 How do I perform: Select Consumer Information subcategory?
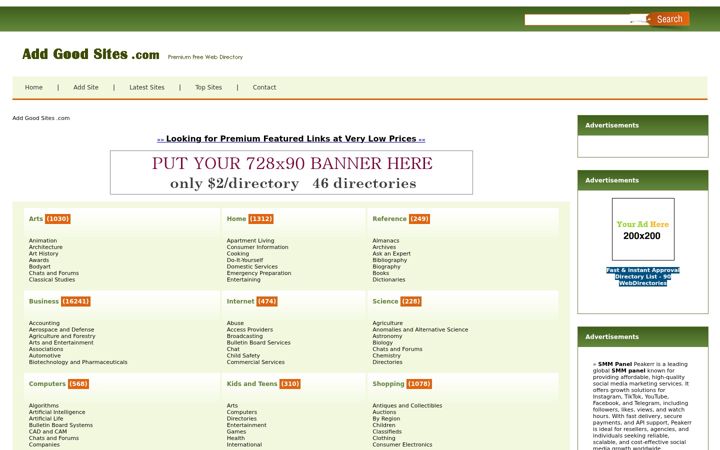[x=258, y=247]
